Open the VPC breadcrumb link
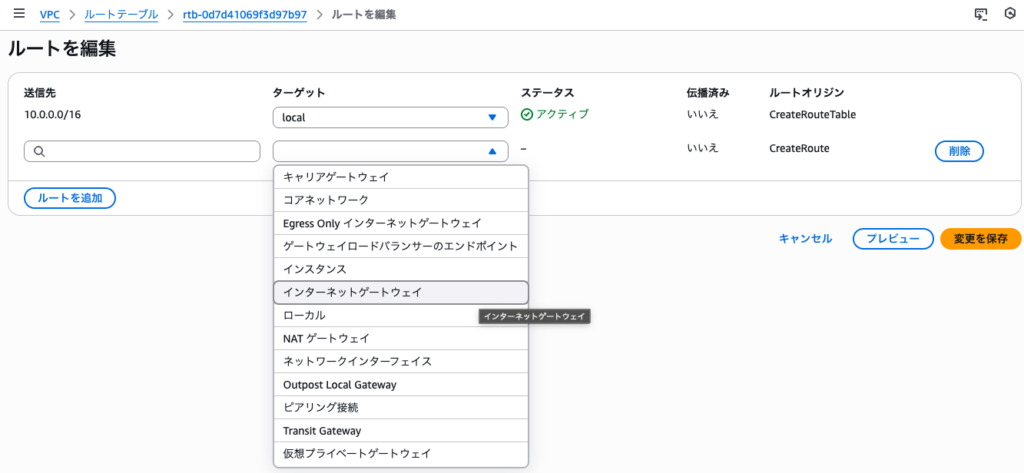Screen dimensions: 1024x473 (48, 15)
